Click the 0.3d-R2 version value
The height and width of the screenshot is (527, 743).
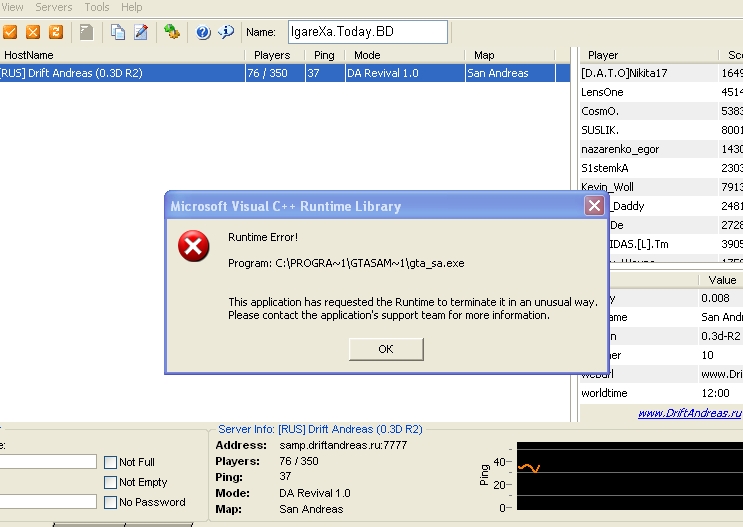(x=720, y=336)
